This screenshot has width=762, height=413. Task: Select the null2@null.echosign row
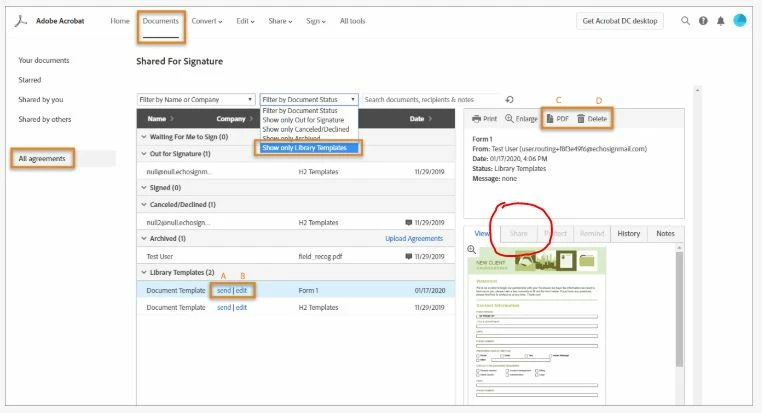pos(296,223)
